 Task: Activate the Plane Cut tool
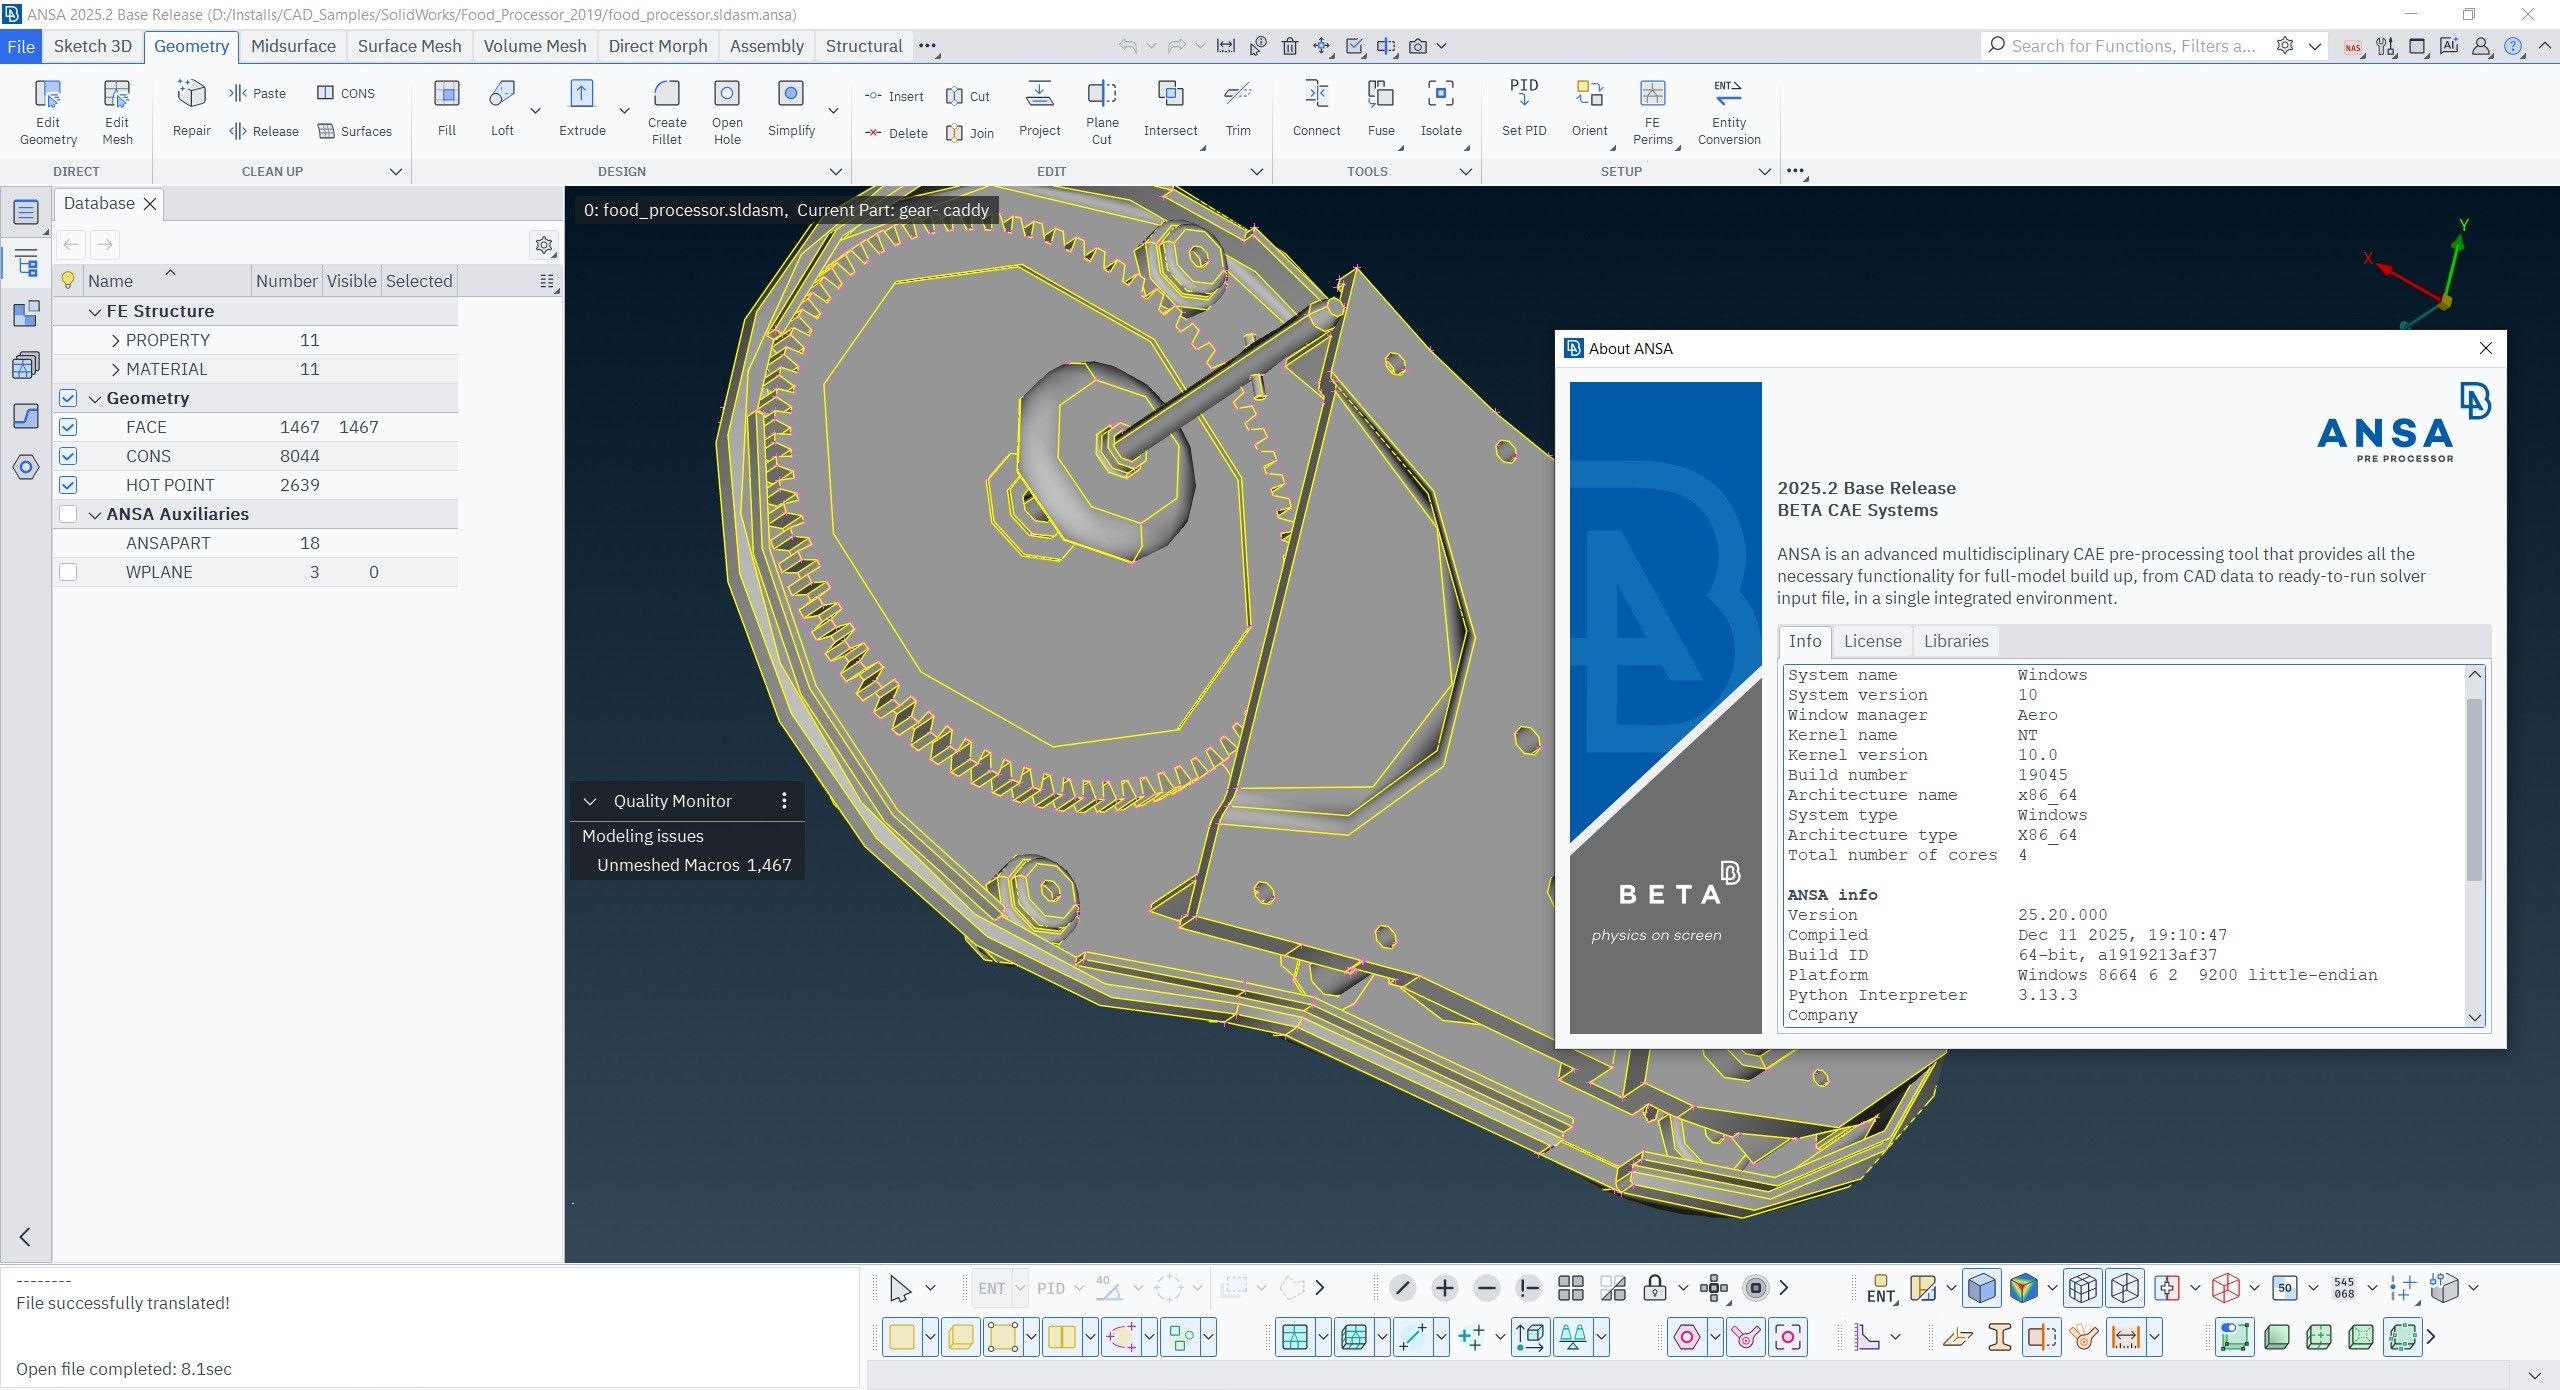pos(1101,110)
